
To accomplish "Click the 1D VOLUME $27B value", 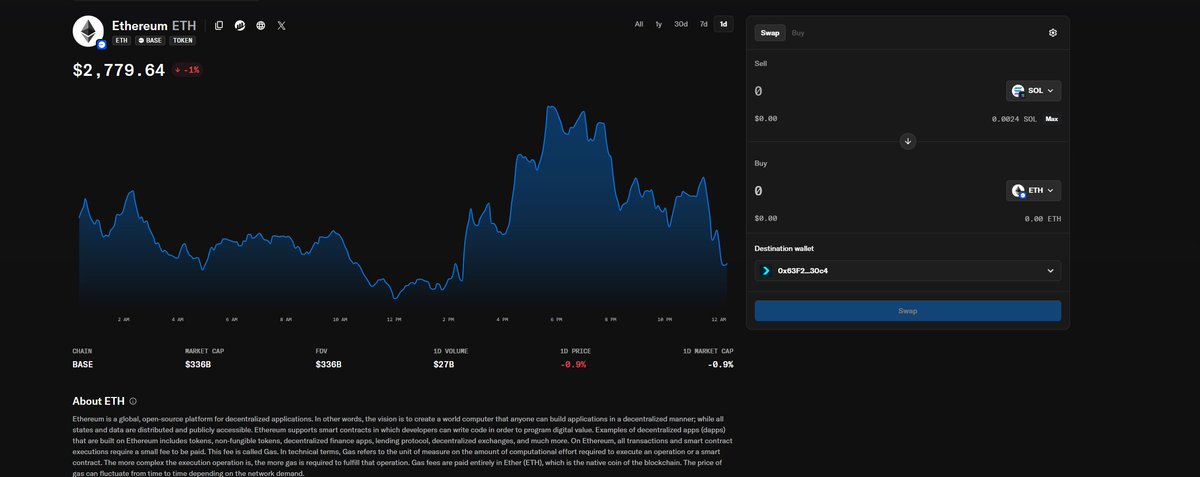I will [x=445, y=365].
